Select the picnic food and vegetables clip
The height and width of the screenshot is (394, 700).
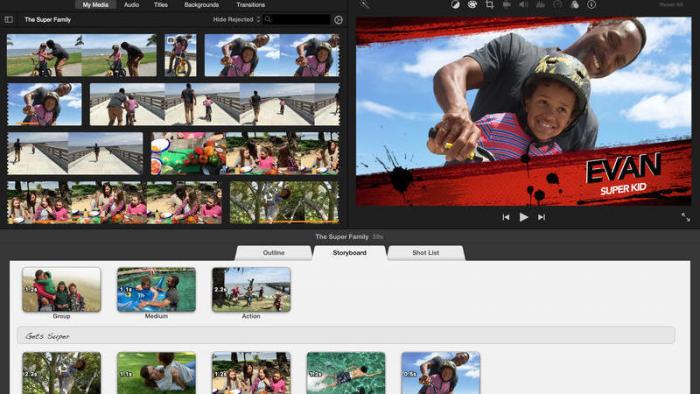(188, 153)
